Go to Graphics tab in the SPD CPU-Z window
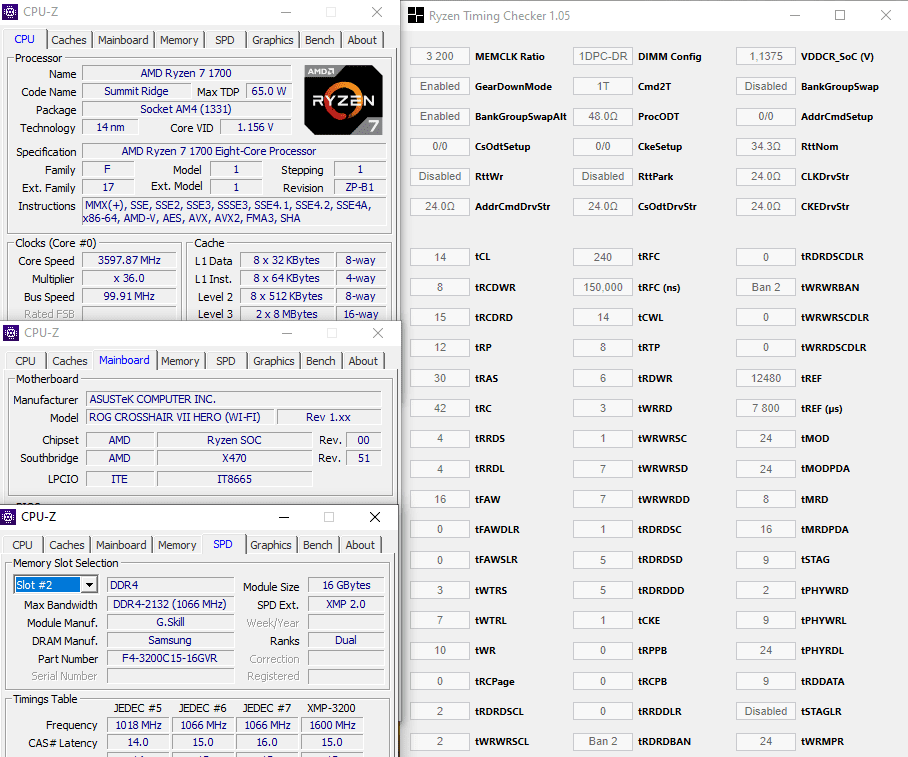The width and height of the screenshot is (908, 757). pos(271,545)
